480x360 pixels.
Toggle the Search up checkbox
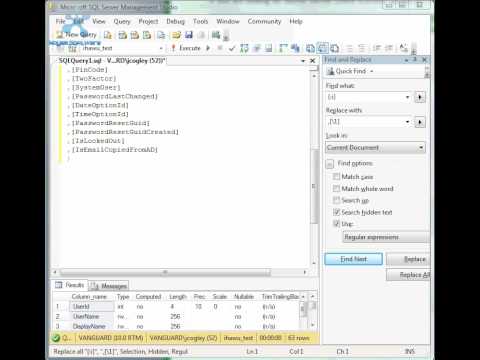(x=336, y=200)
